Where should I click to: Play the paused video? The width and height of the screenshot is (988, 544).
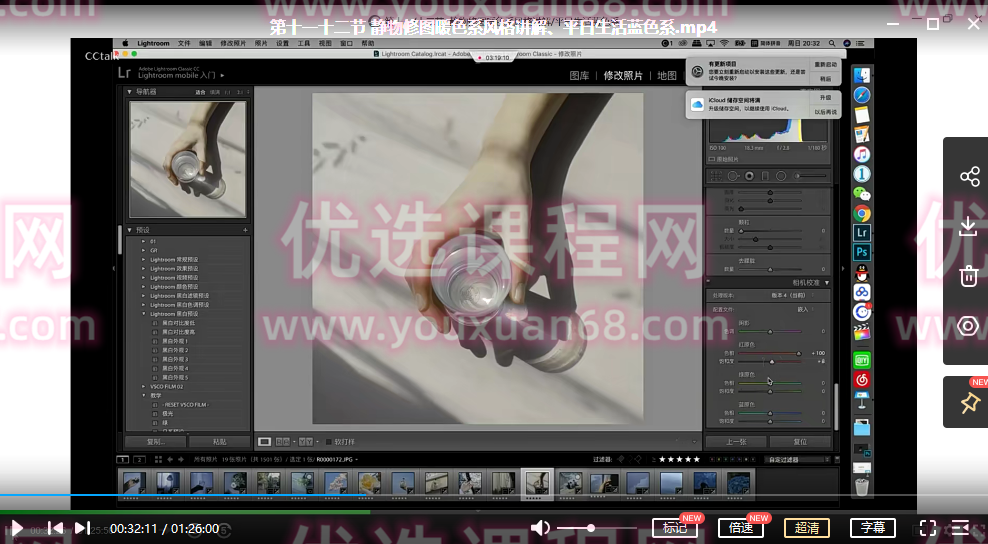point(17,528)
